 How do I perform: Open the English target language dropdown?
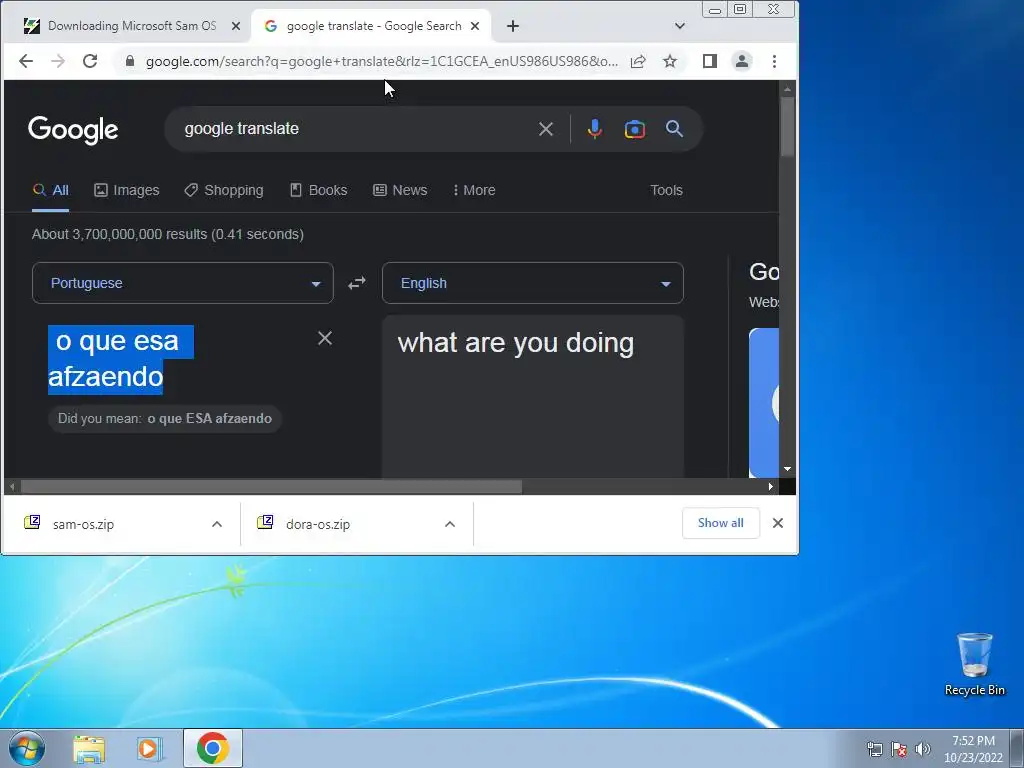click(533, 283)
